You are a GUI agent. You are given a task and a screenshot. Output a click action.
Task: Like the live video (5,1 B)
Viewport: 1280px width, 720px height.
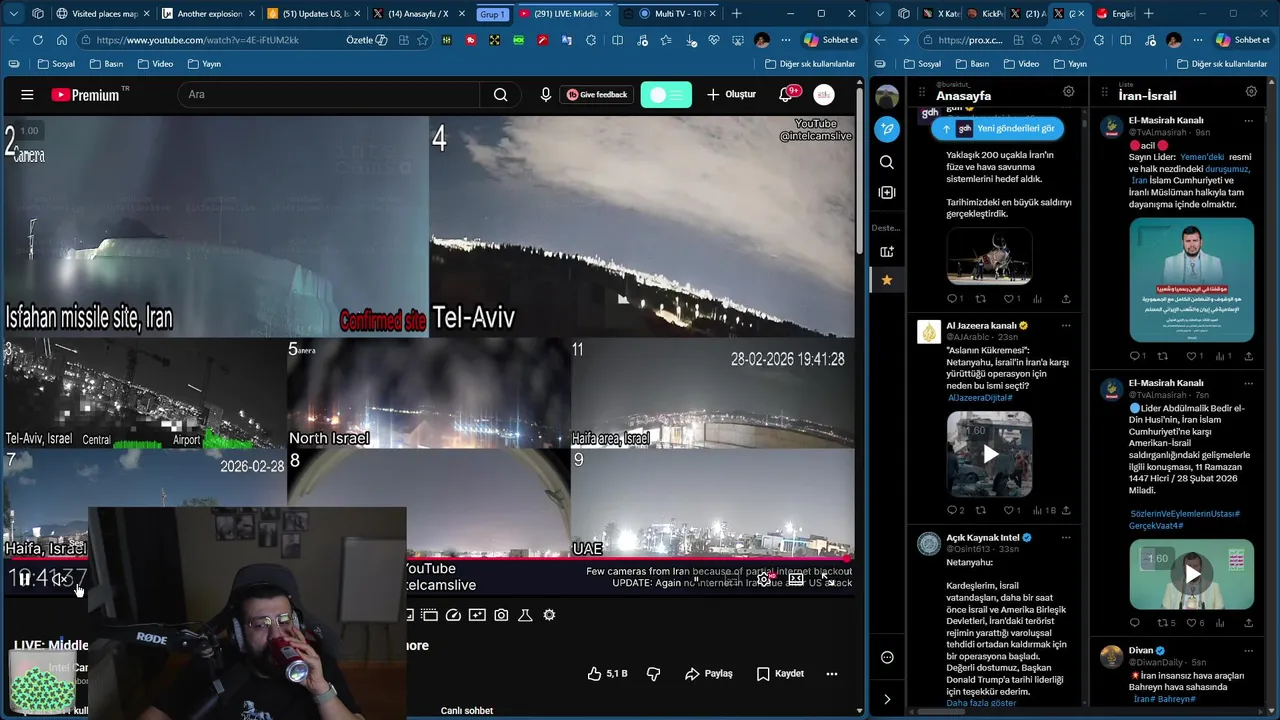coord(607,674)
